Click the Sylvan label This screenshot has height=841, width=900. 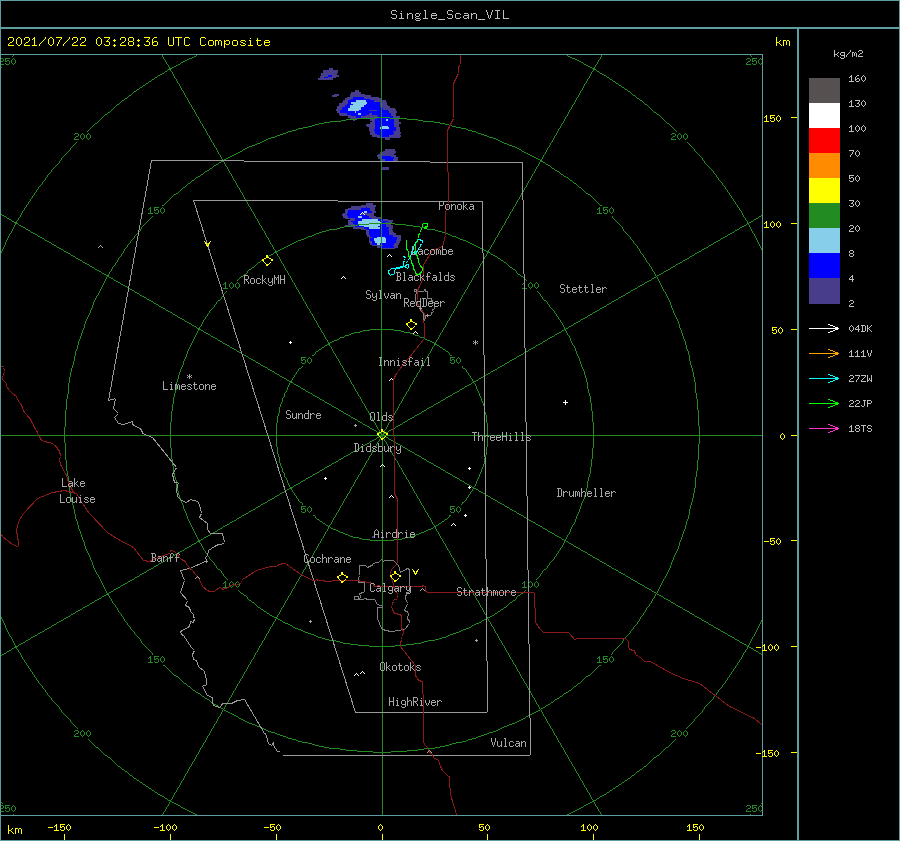coord(383,295)
